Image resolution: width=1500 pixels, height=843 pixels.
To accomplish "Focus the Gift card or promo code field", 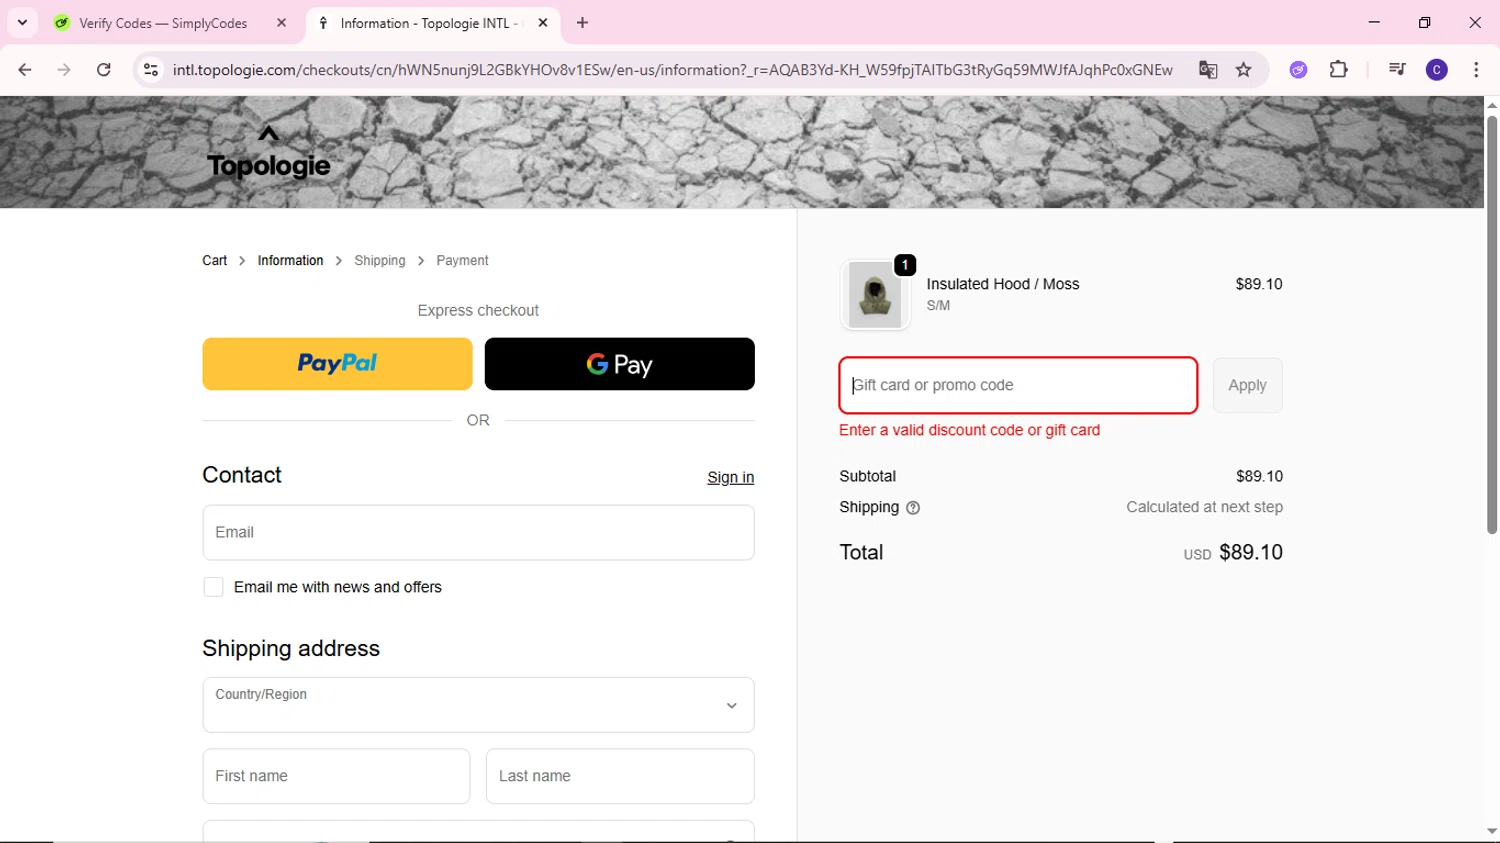I will [x=1018, y=385].
